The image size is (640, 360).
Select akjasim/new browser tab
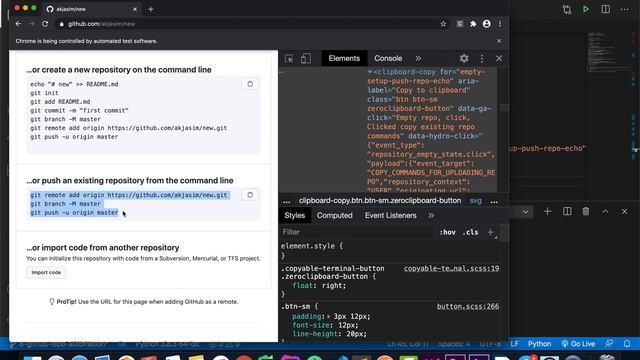[91, 9]
